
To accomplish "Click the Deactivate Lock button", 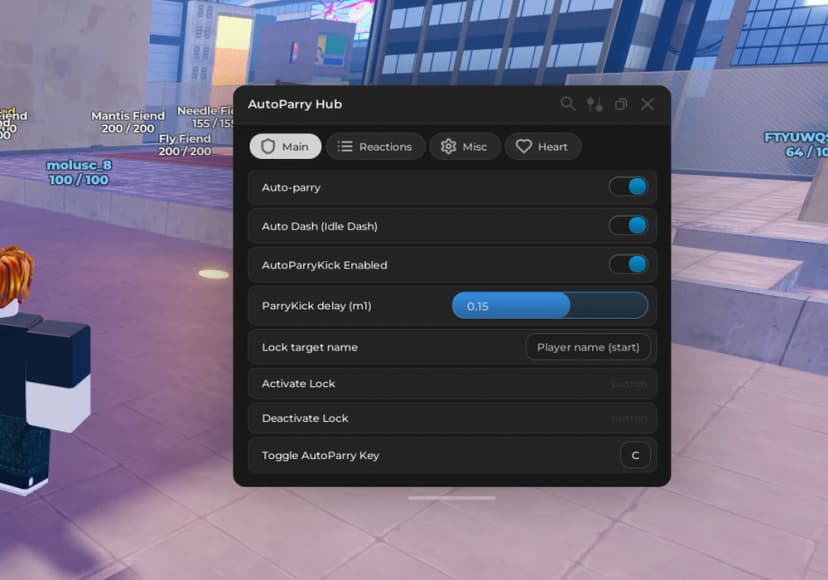I will 452,418.
